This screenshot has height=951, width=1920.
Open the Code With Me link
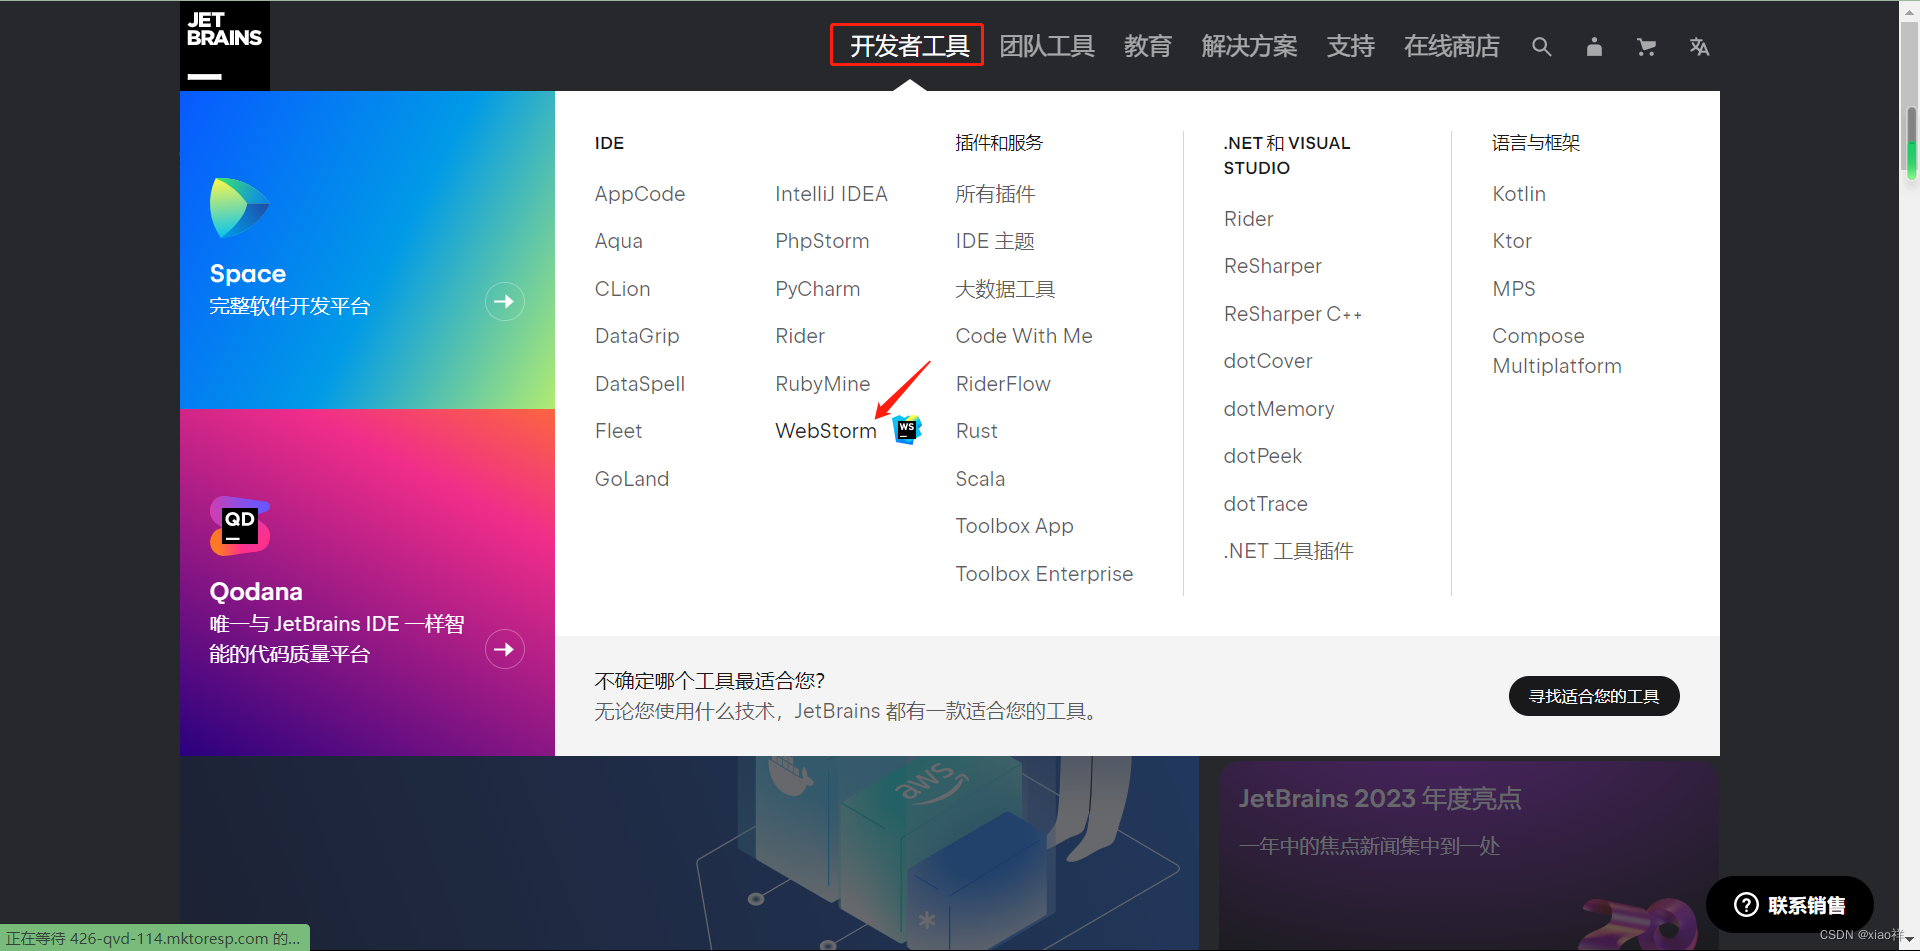[x=1024, y=336]
